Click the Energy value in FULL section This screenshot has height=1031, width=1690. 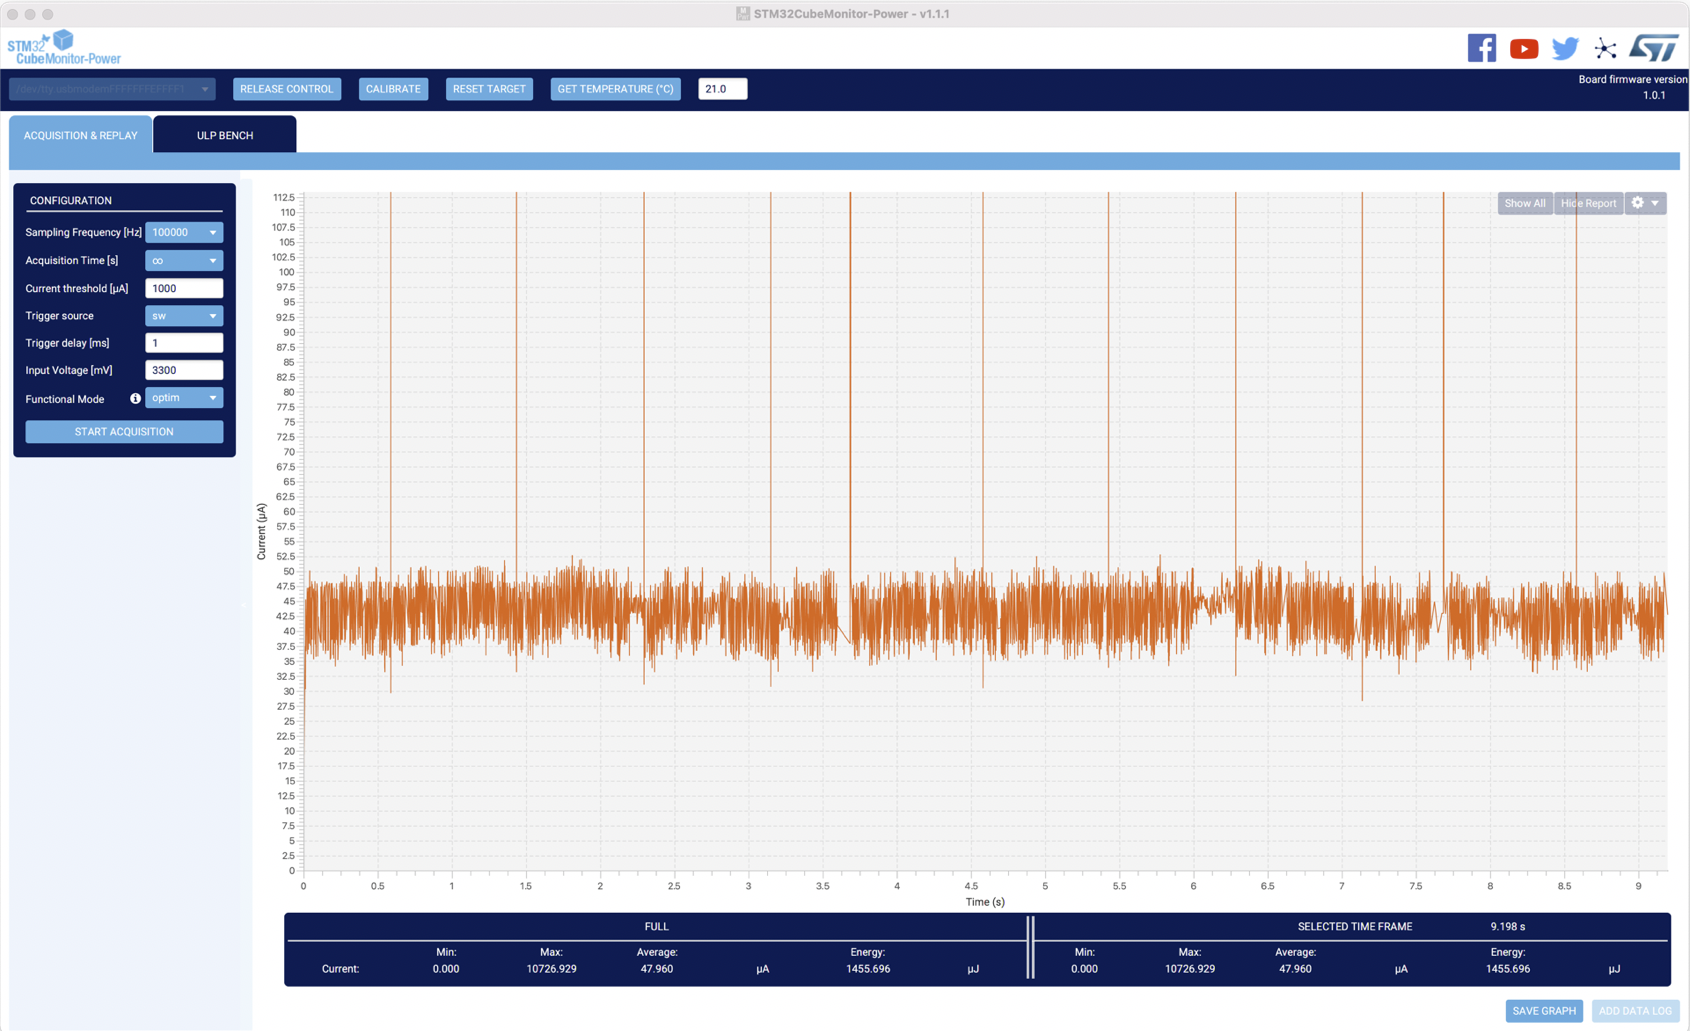click(868, 969)
